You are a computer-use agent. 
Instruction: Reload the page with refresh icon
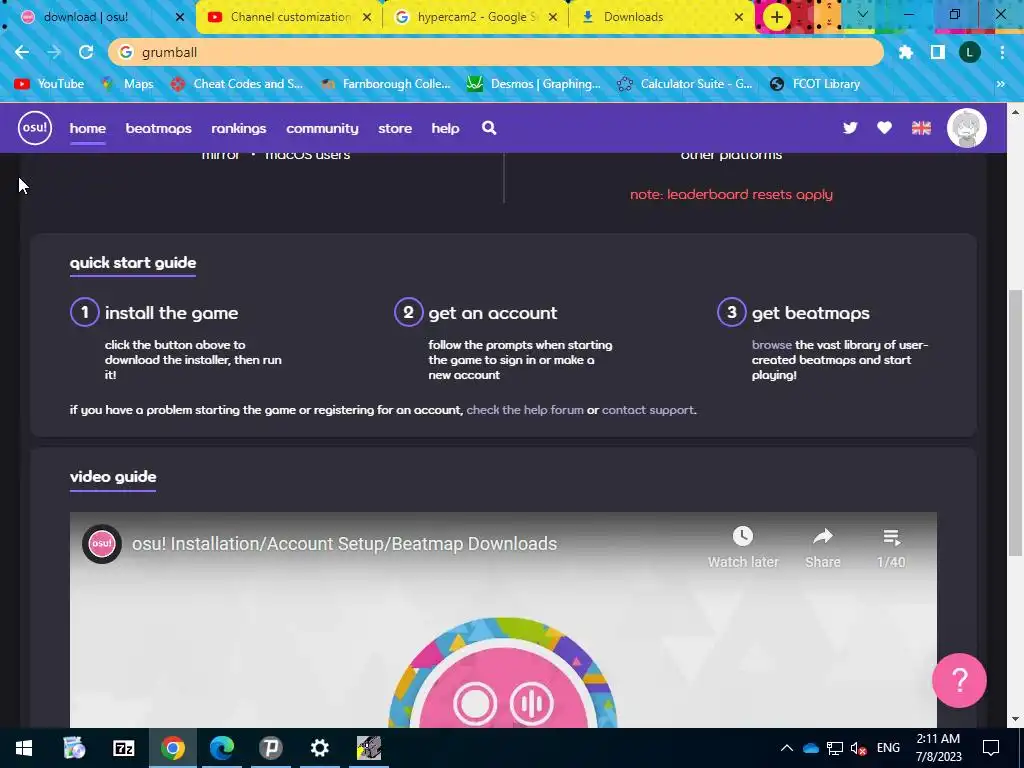(x=86, y=52)
